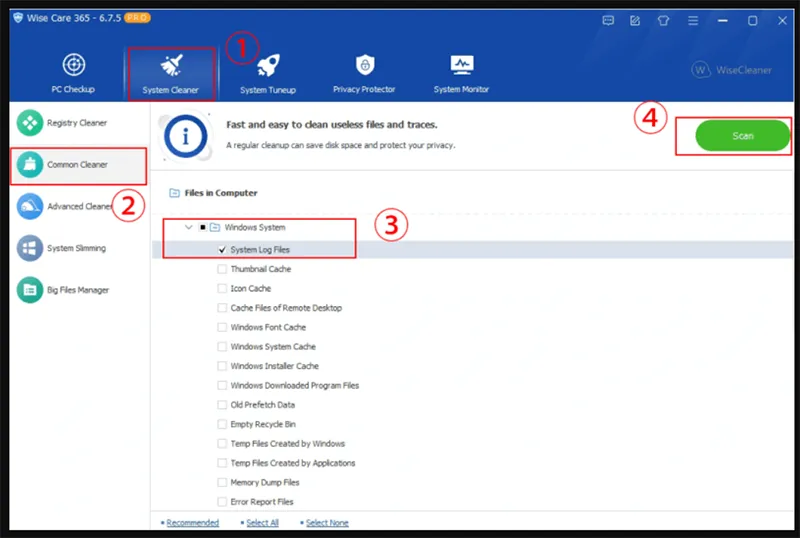800x538 pixels.
Task: Check the Windows System Cache checkbox
Action: [x=222, y=347]
